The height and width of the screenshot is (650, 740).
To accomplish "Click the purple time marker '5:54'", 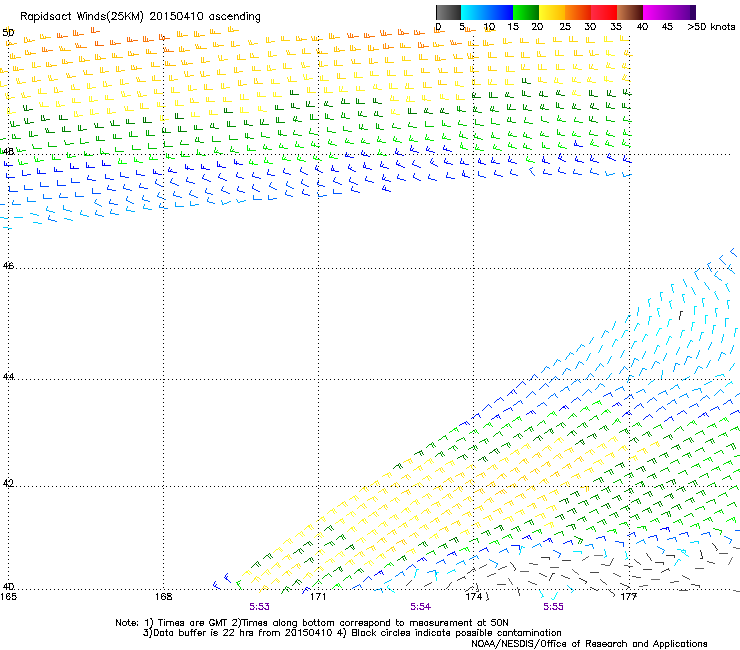I will point(420,607).
